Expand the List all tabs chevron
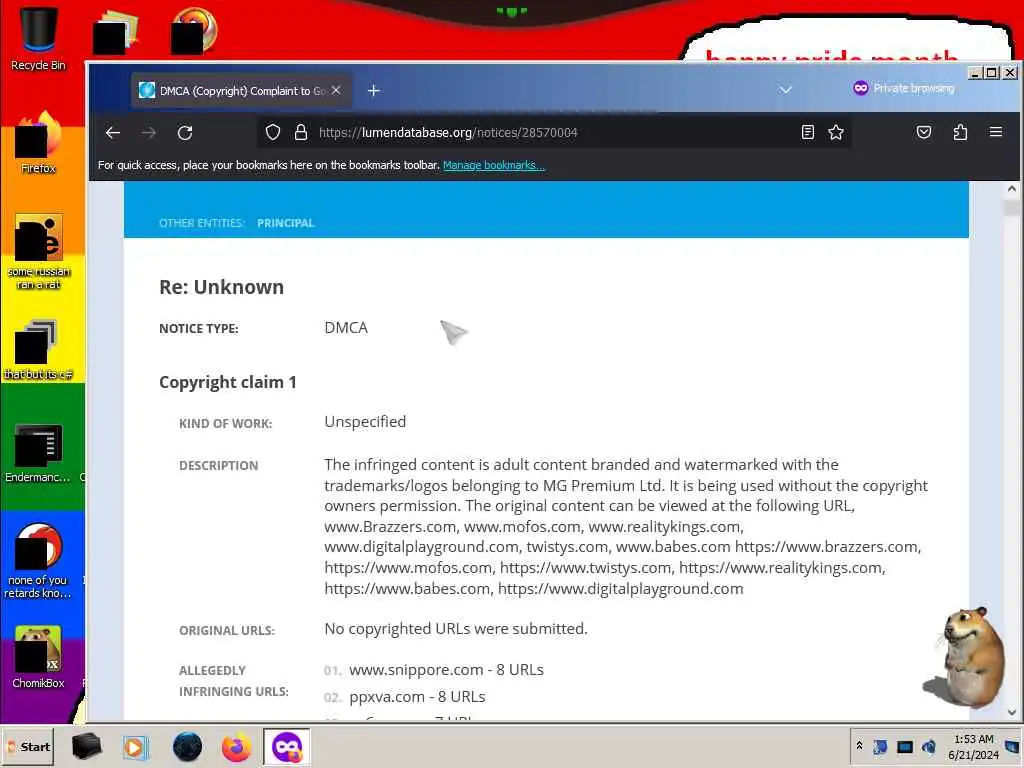Viewport: 1024px width, 768px height. (786, 90)
